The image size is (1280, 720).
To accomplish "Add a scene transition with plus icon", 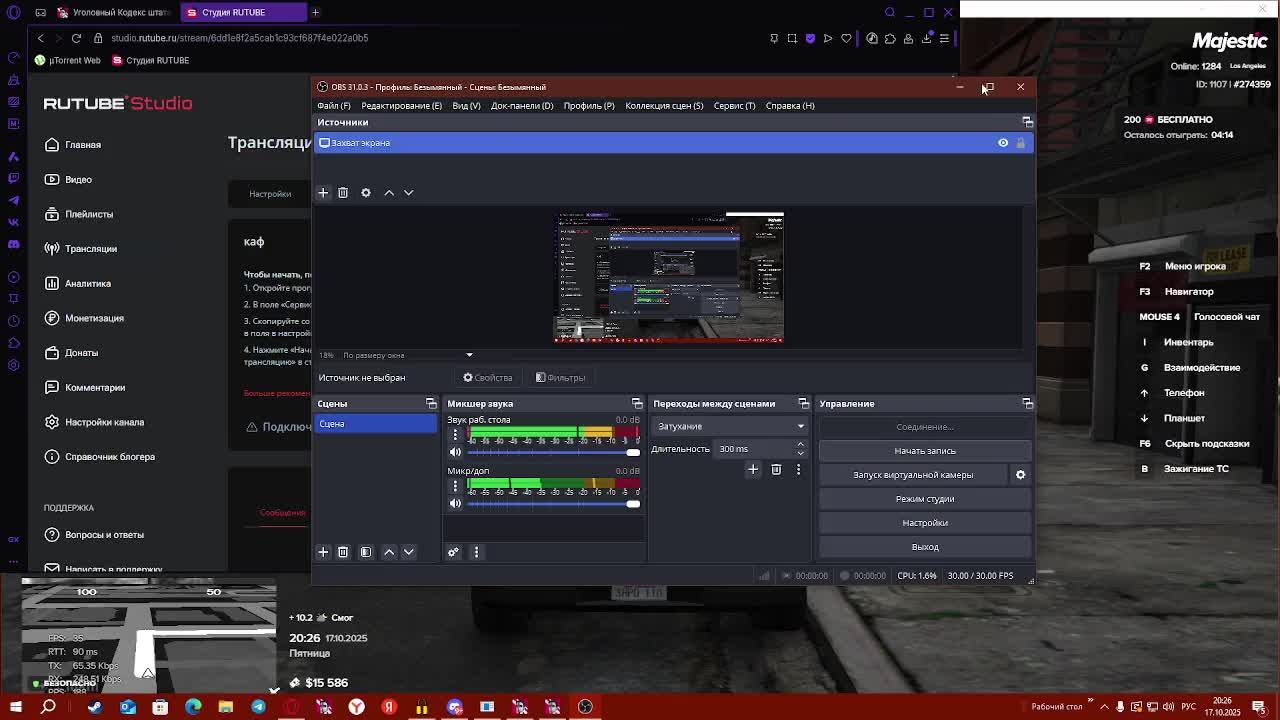I will point(753,469).
